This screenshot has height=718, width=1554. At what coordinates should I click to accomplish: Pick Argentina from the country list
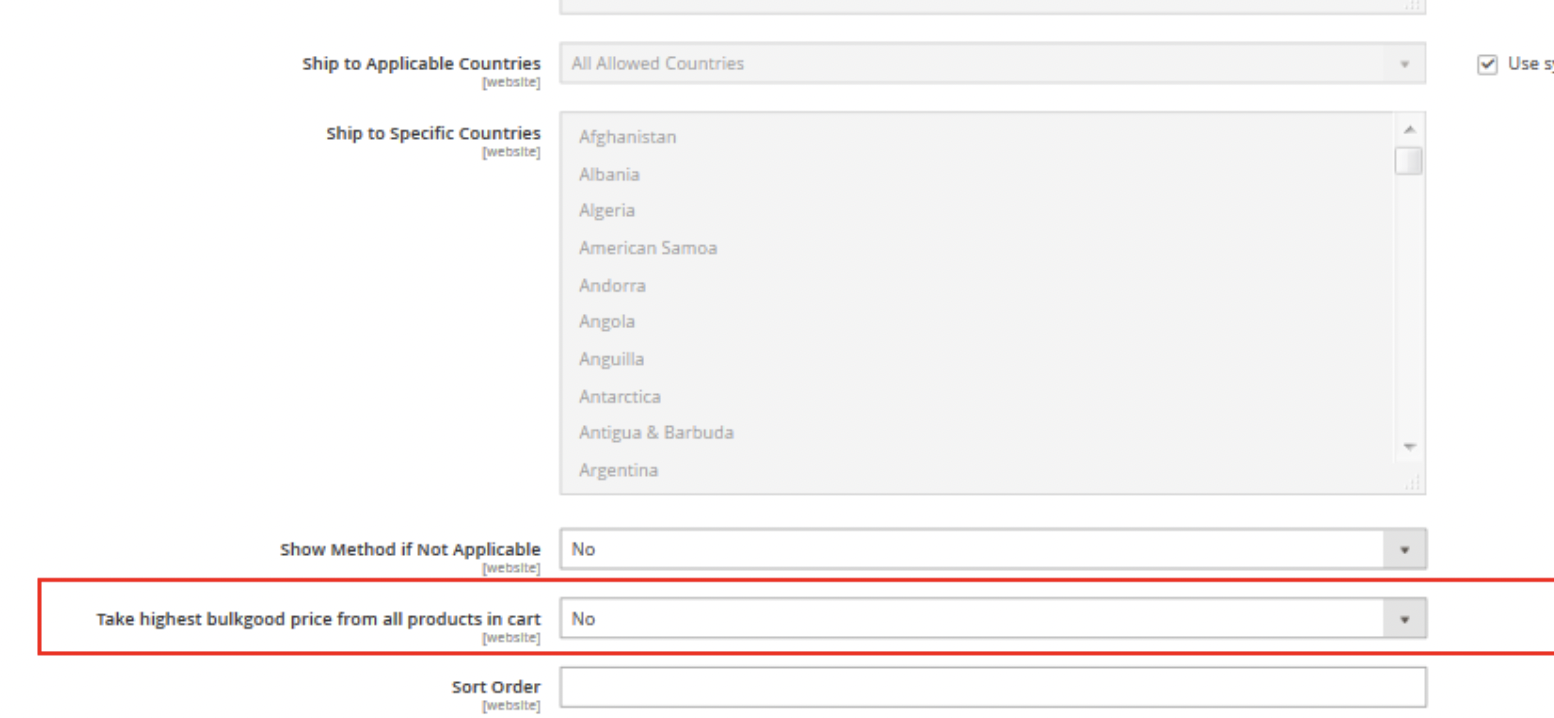click(618, 470)
